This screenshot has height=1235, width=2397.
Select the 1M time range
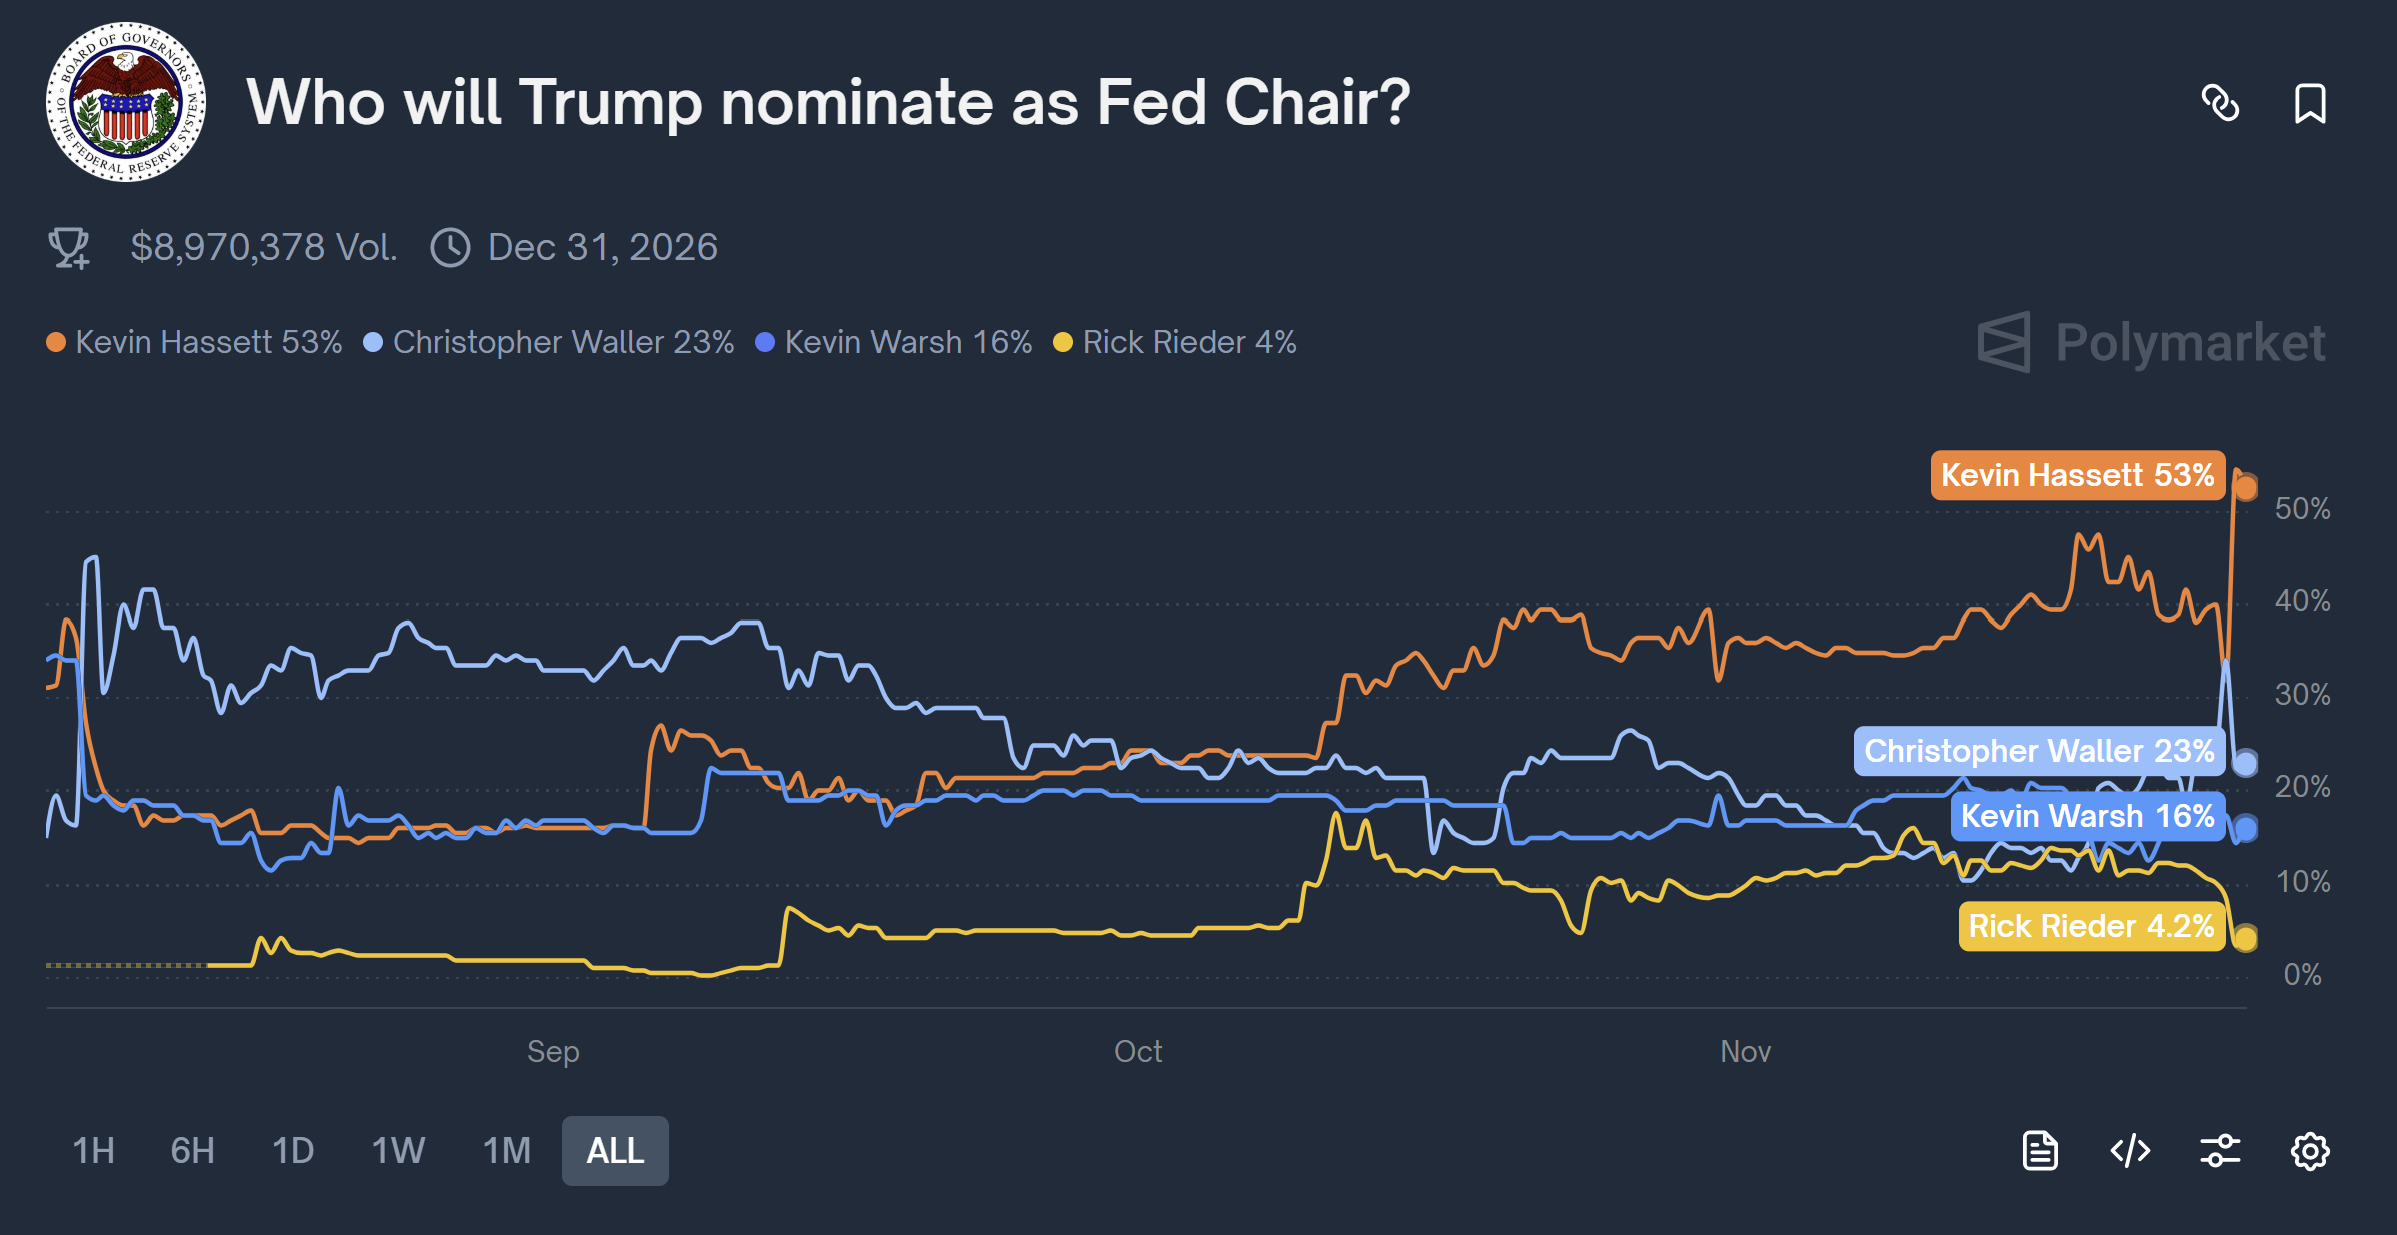point(505,1150)
